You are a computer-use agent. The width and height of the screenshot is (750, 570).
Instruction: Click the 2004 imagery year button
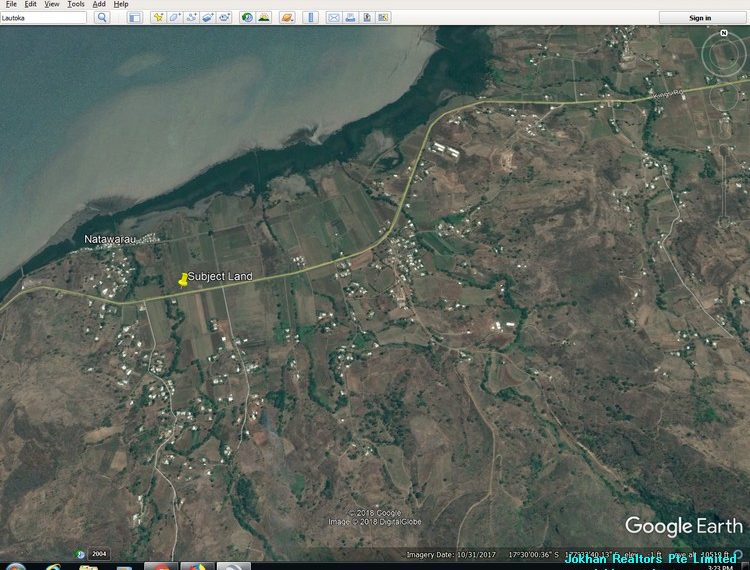coord(99,554)
